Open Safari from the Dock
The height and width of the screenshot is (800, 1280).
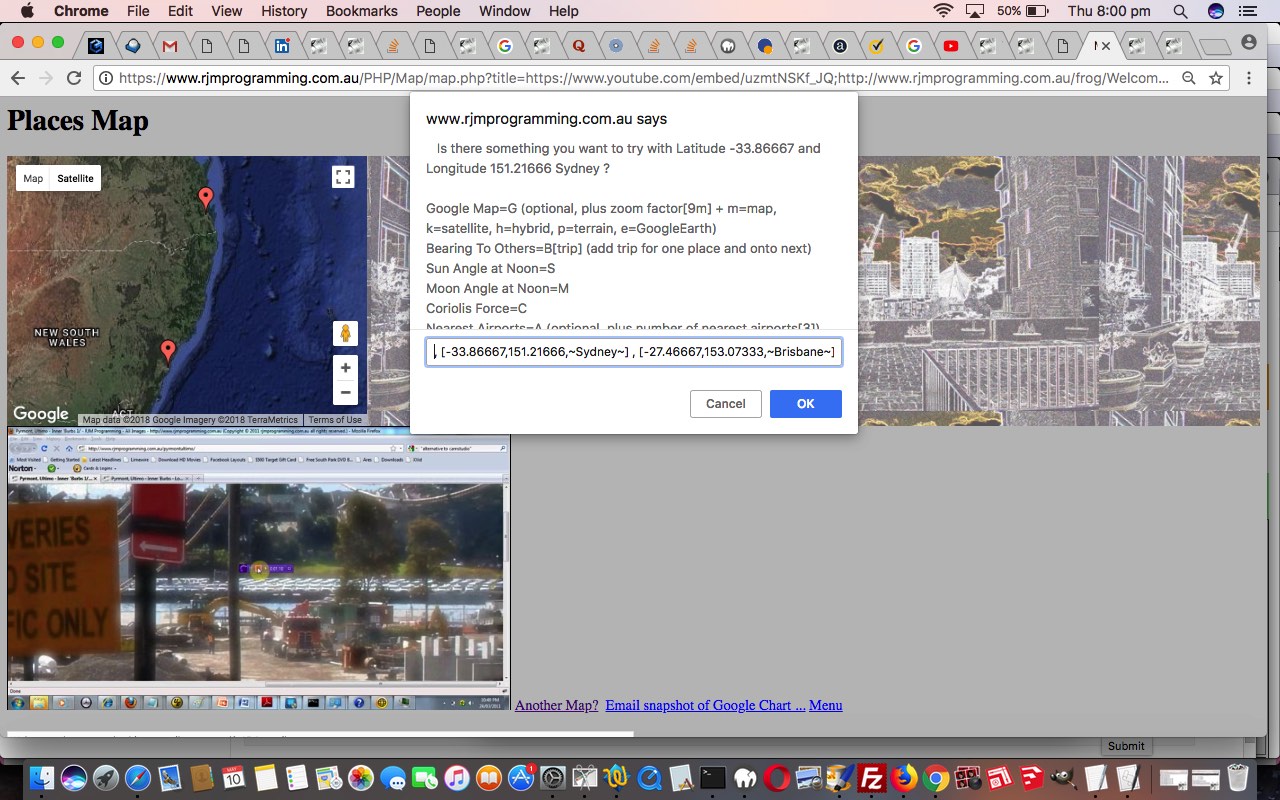tap(138, 778)
